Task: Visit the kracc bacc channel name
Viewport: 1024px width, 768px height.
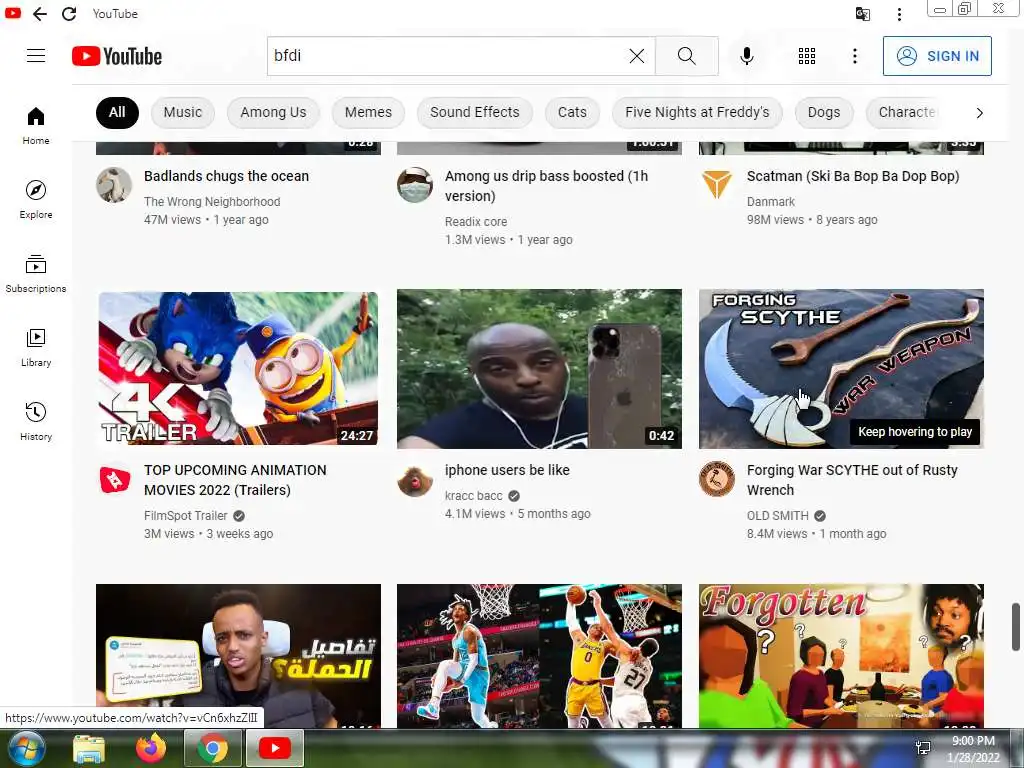Action: [x=473, y=496]
